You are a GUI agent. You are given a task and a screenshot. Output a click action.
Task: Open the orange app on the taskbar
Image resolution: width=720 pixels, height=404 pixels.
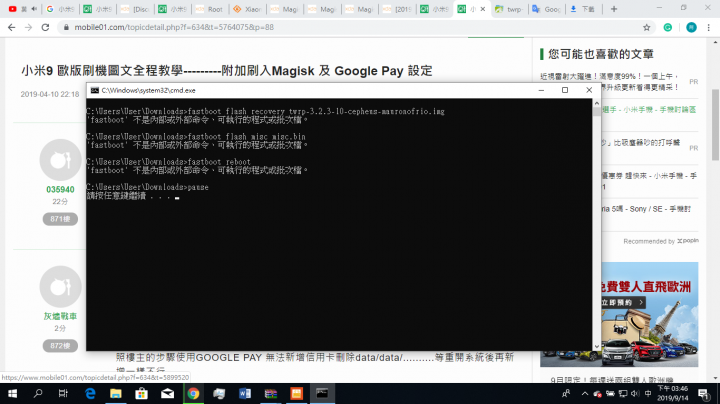(297, 393)
